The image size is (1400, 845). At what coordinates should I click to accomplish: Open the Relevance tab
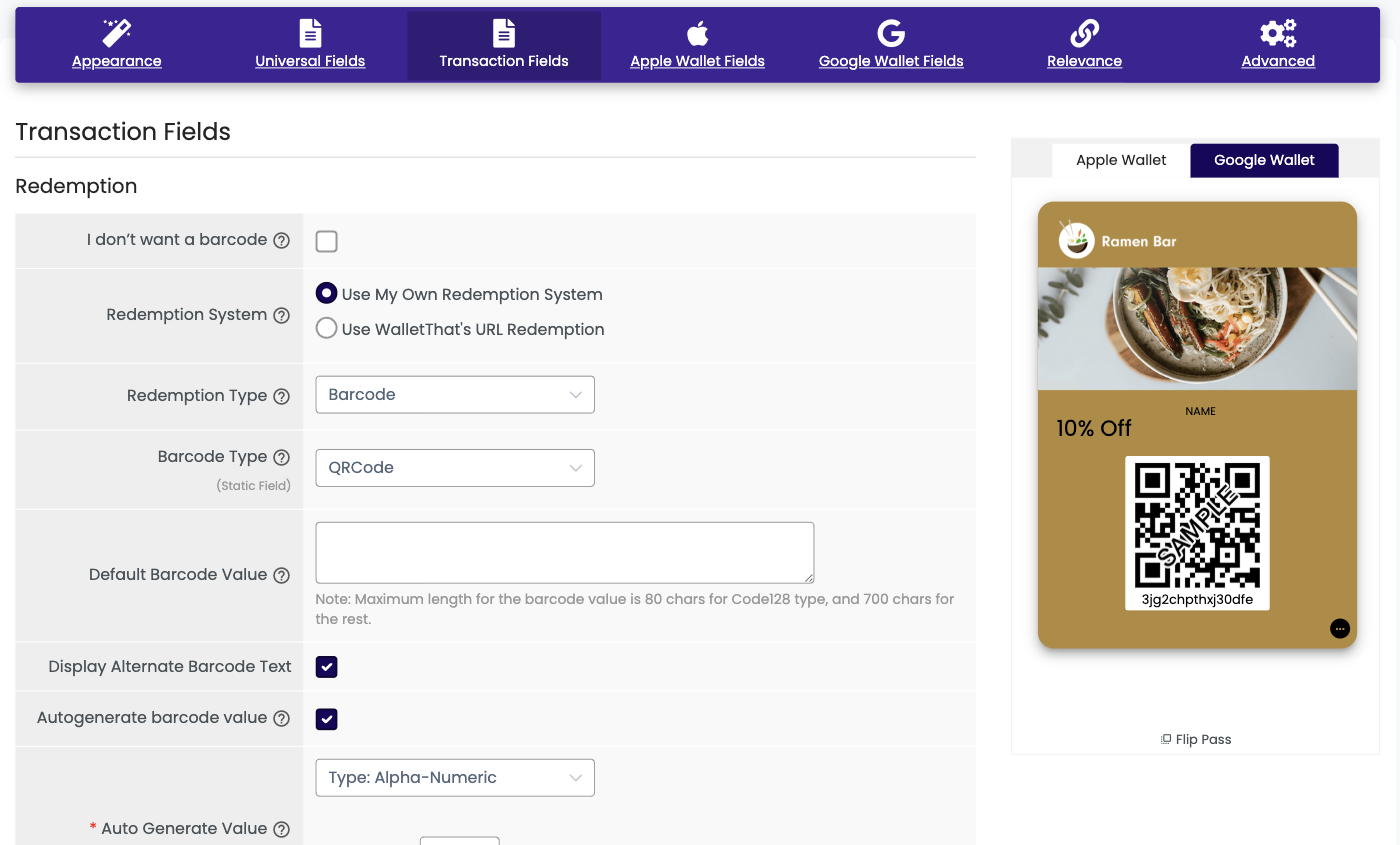[1084, 46]
